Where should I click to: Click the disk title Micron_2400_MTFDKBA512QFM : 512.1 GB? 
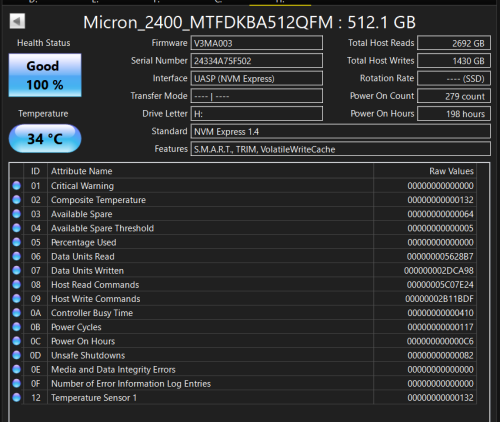coord(249,22)
